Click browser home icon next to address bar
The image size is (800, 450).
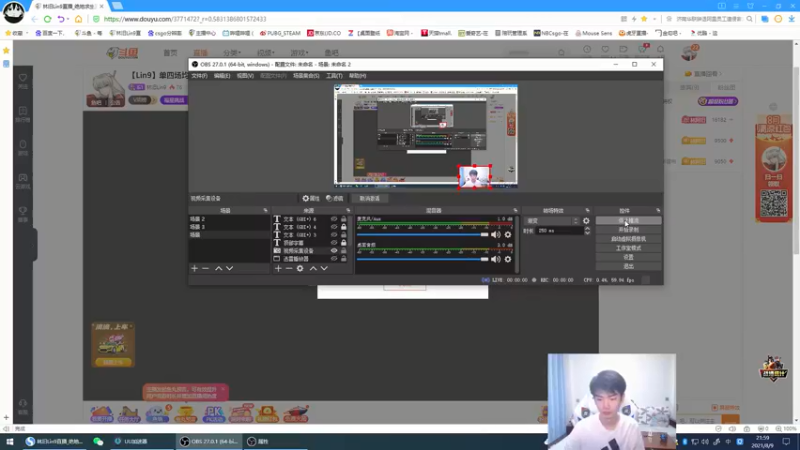tap(79, 19)
